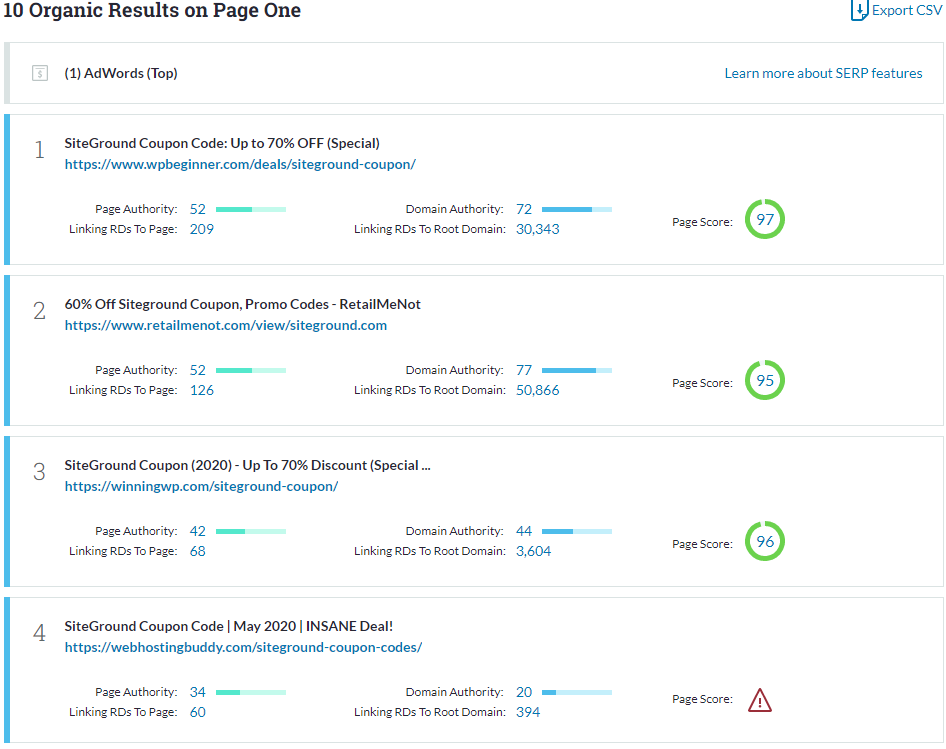Click the Domain Authority value 72
This screenshot has width=946, height=749.
point(524,209)
